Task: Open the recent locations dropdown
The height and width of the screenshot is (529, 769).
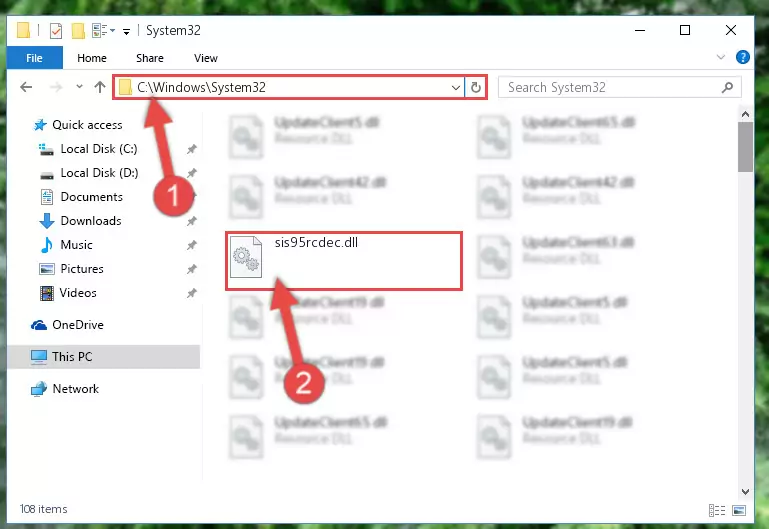Action: click(x=79, y=87)
